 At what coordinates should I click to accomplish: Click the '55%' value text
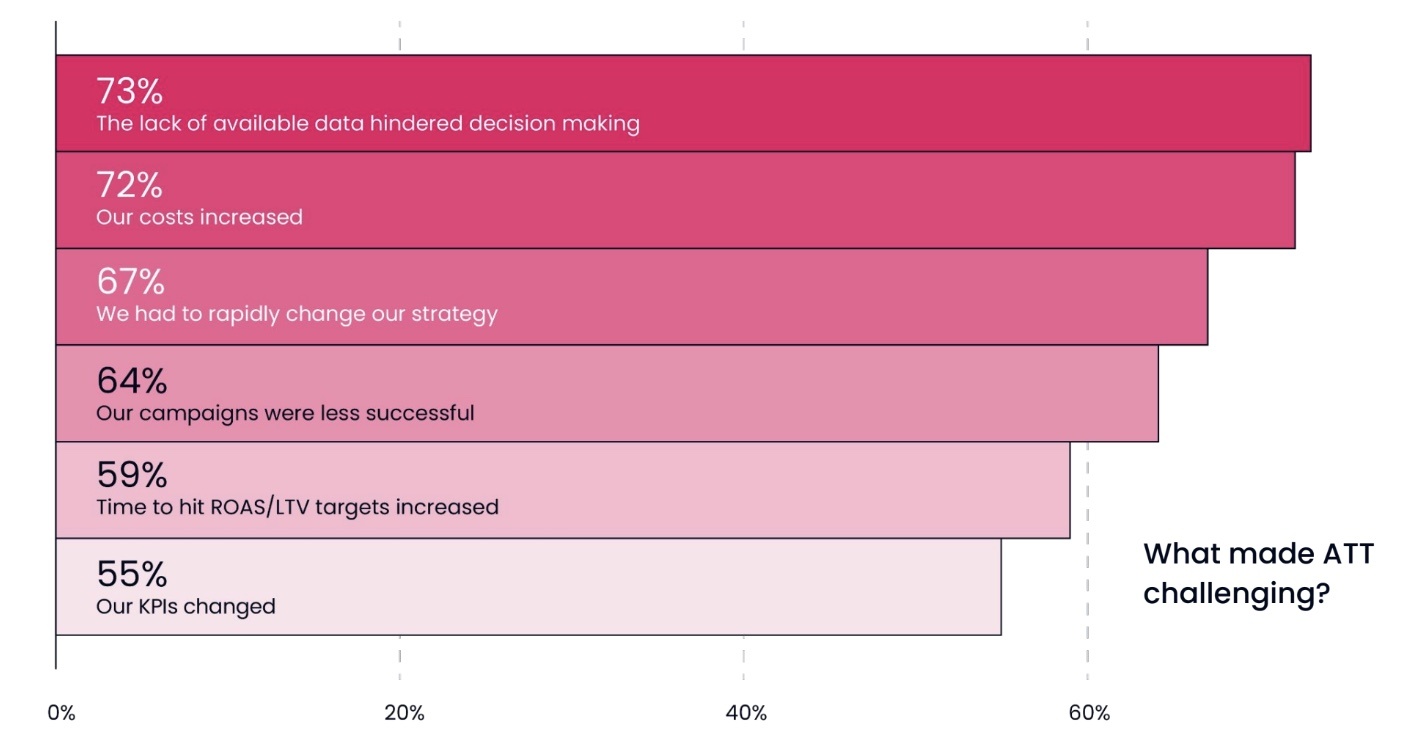pyautogui.click(x=131, y=574)
